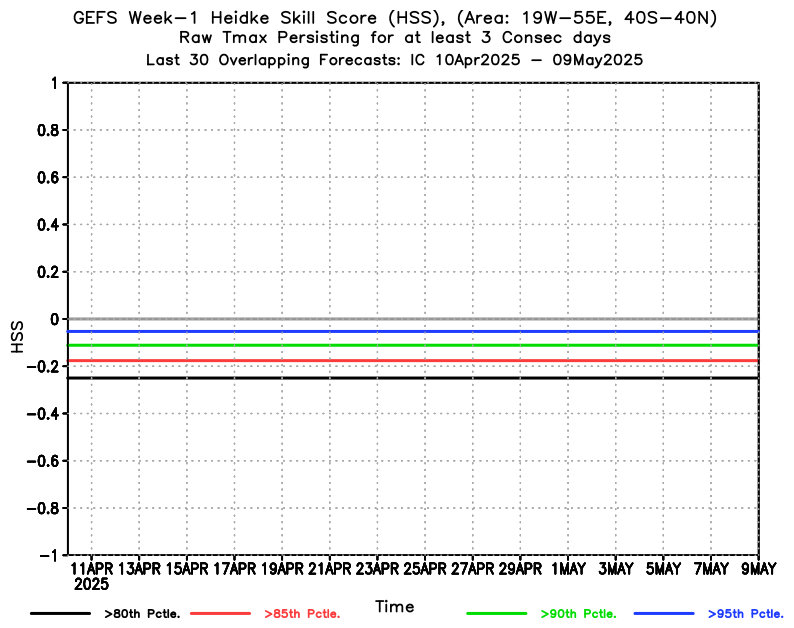Screen dimensions: 794x628
Task: Click the x-axis date '7MAY'
Action: pos(711,569)
